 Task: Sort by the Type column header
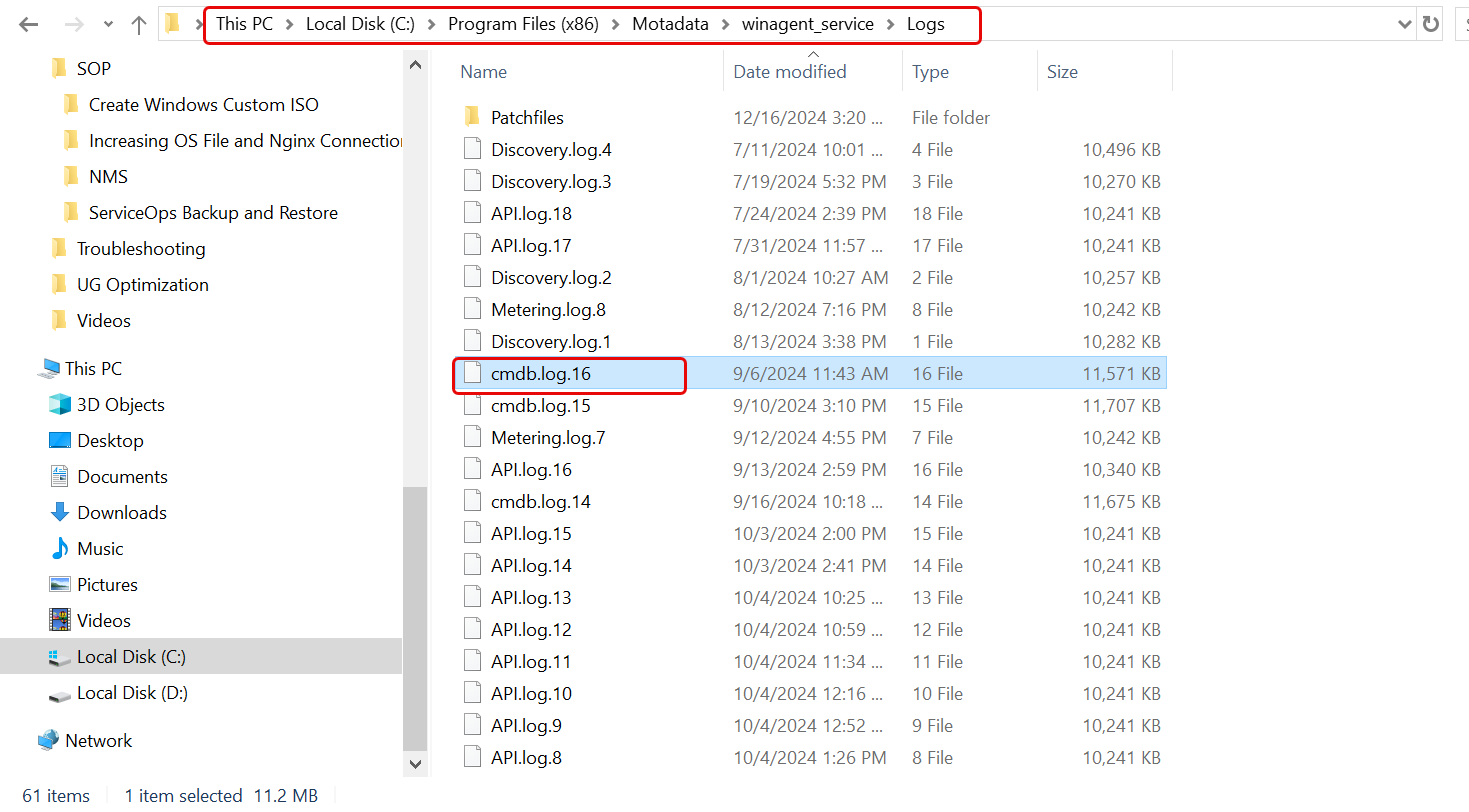pyautogui.click(x=930, y=72)
